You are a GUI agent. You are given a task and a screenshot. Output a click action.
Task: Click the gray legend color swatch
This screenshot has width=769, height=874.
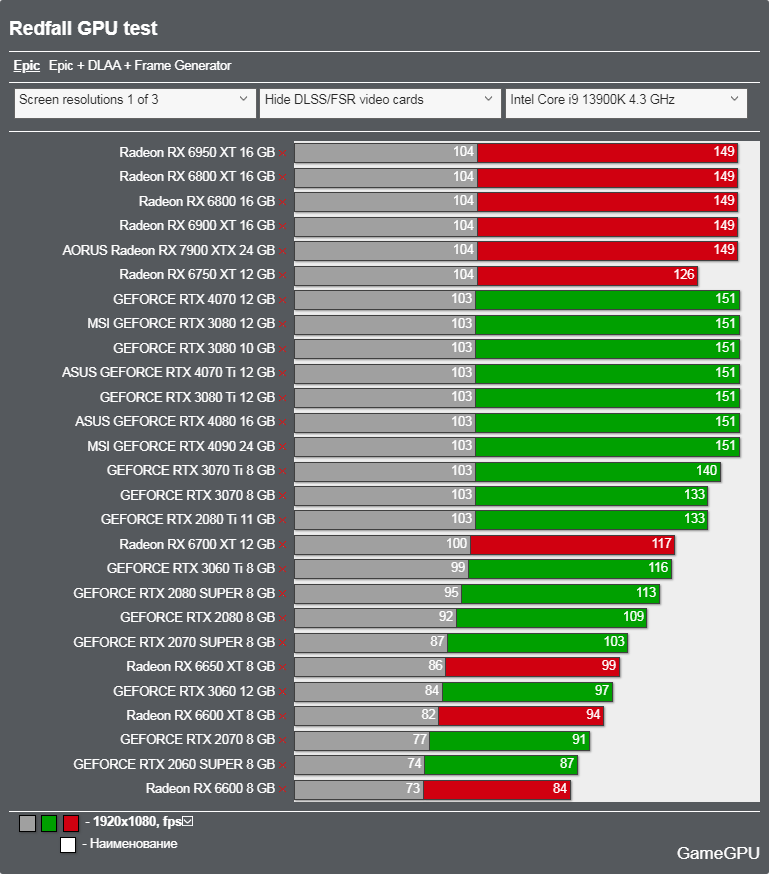coord(27,823)
